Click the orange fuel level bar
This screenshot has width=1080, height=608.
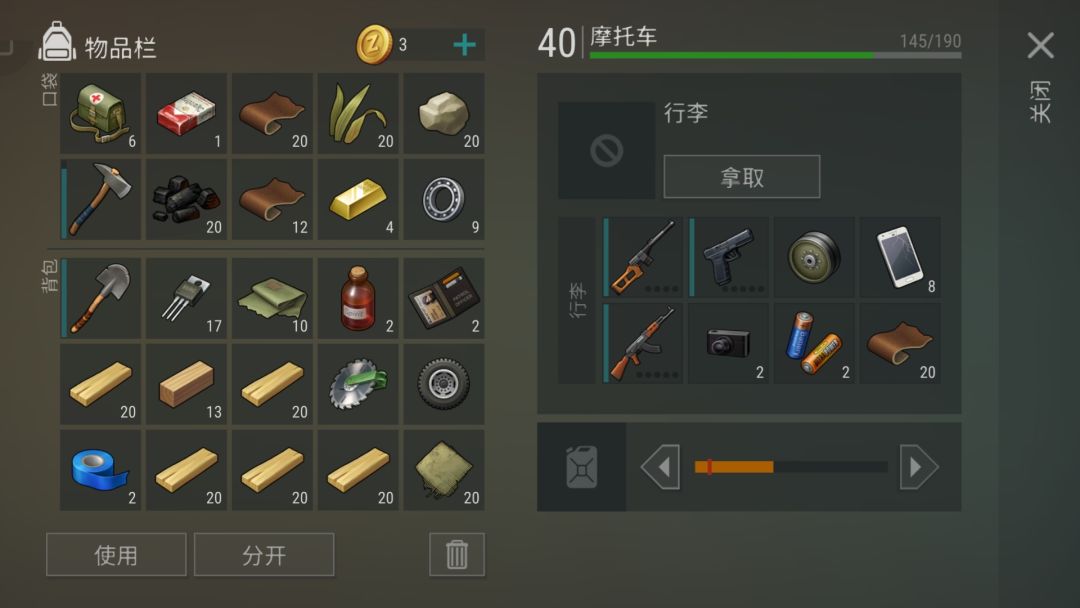click(734, 467)
